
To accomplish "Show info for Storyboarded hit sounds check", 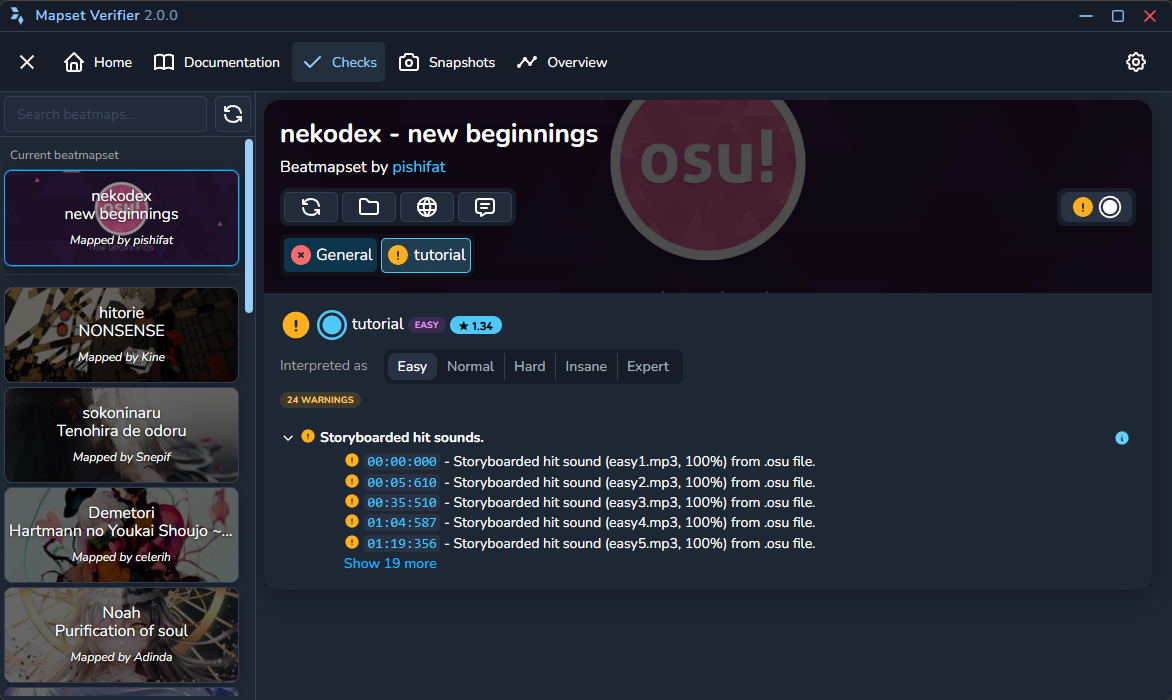I will [1122, 439].
